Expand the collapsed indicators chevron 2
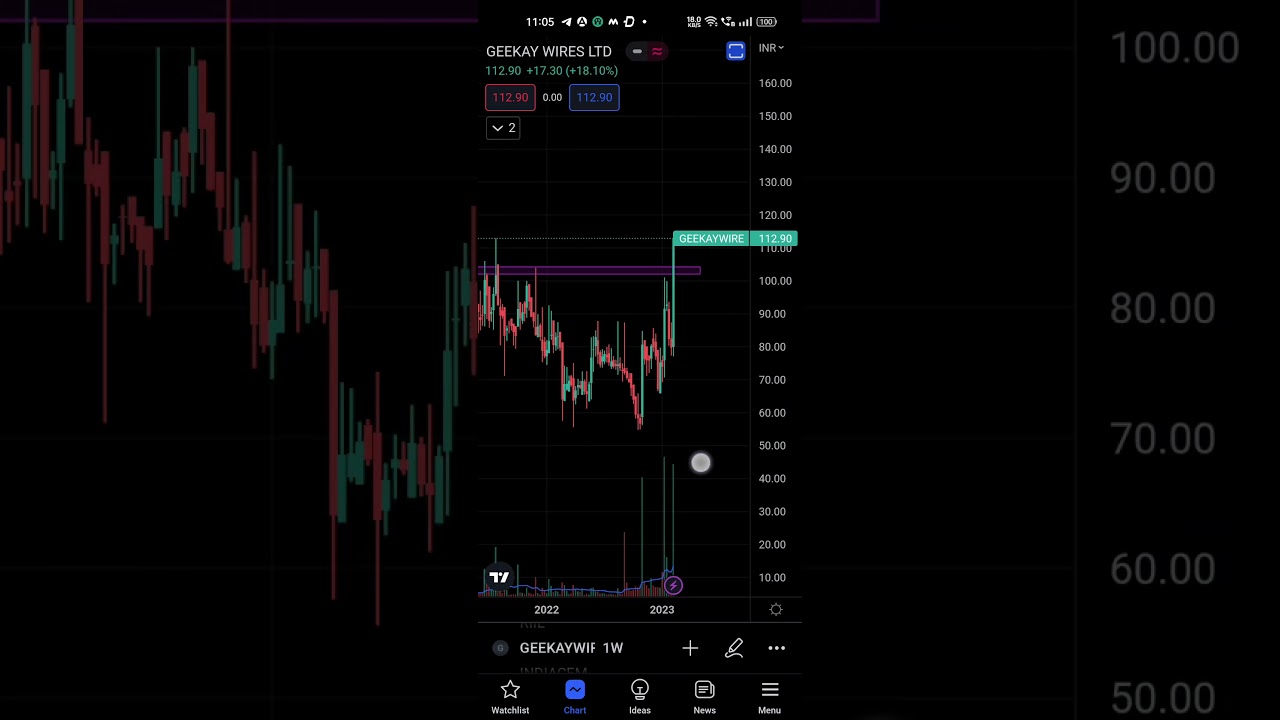This screenshot has width=1280, height=720. (x=503, y=128)
